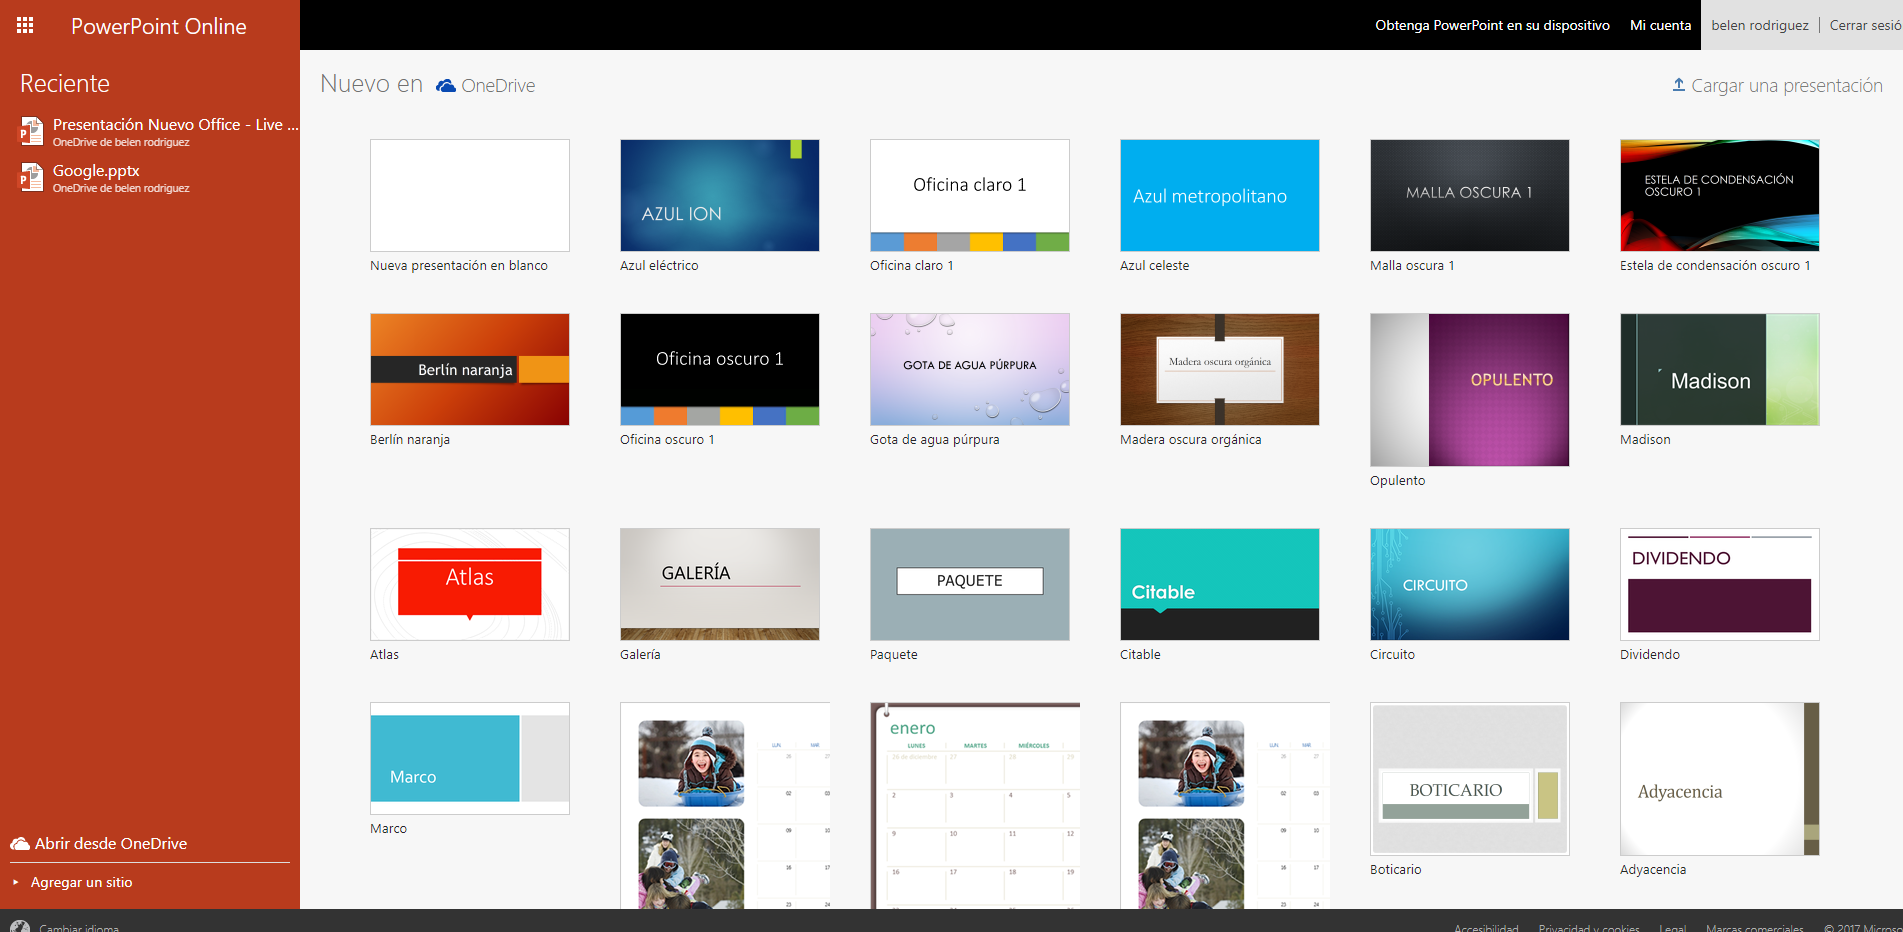Open the app launcher grid icon
The width and height of the screenshot is (1903, 932).
24,25
